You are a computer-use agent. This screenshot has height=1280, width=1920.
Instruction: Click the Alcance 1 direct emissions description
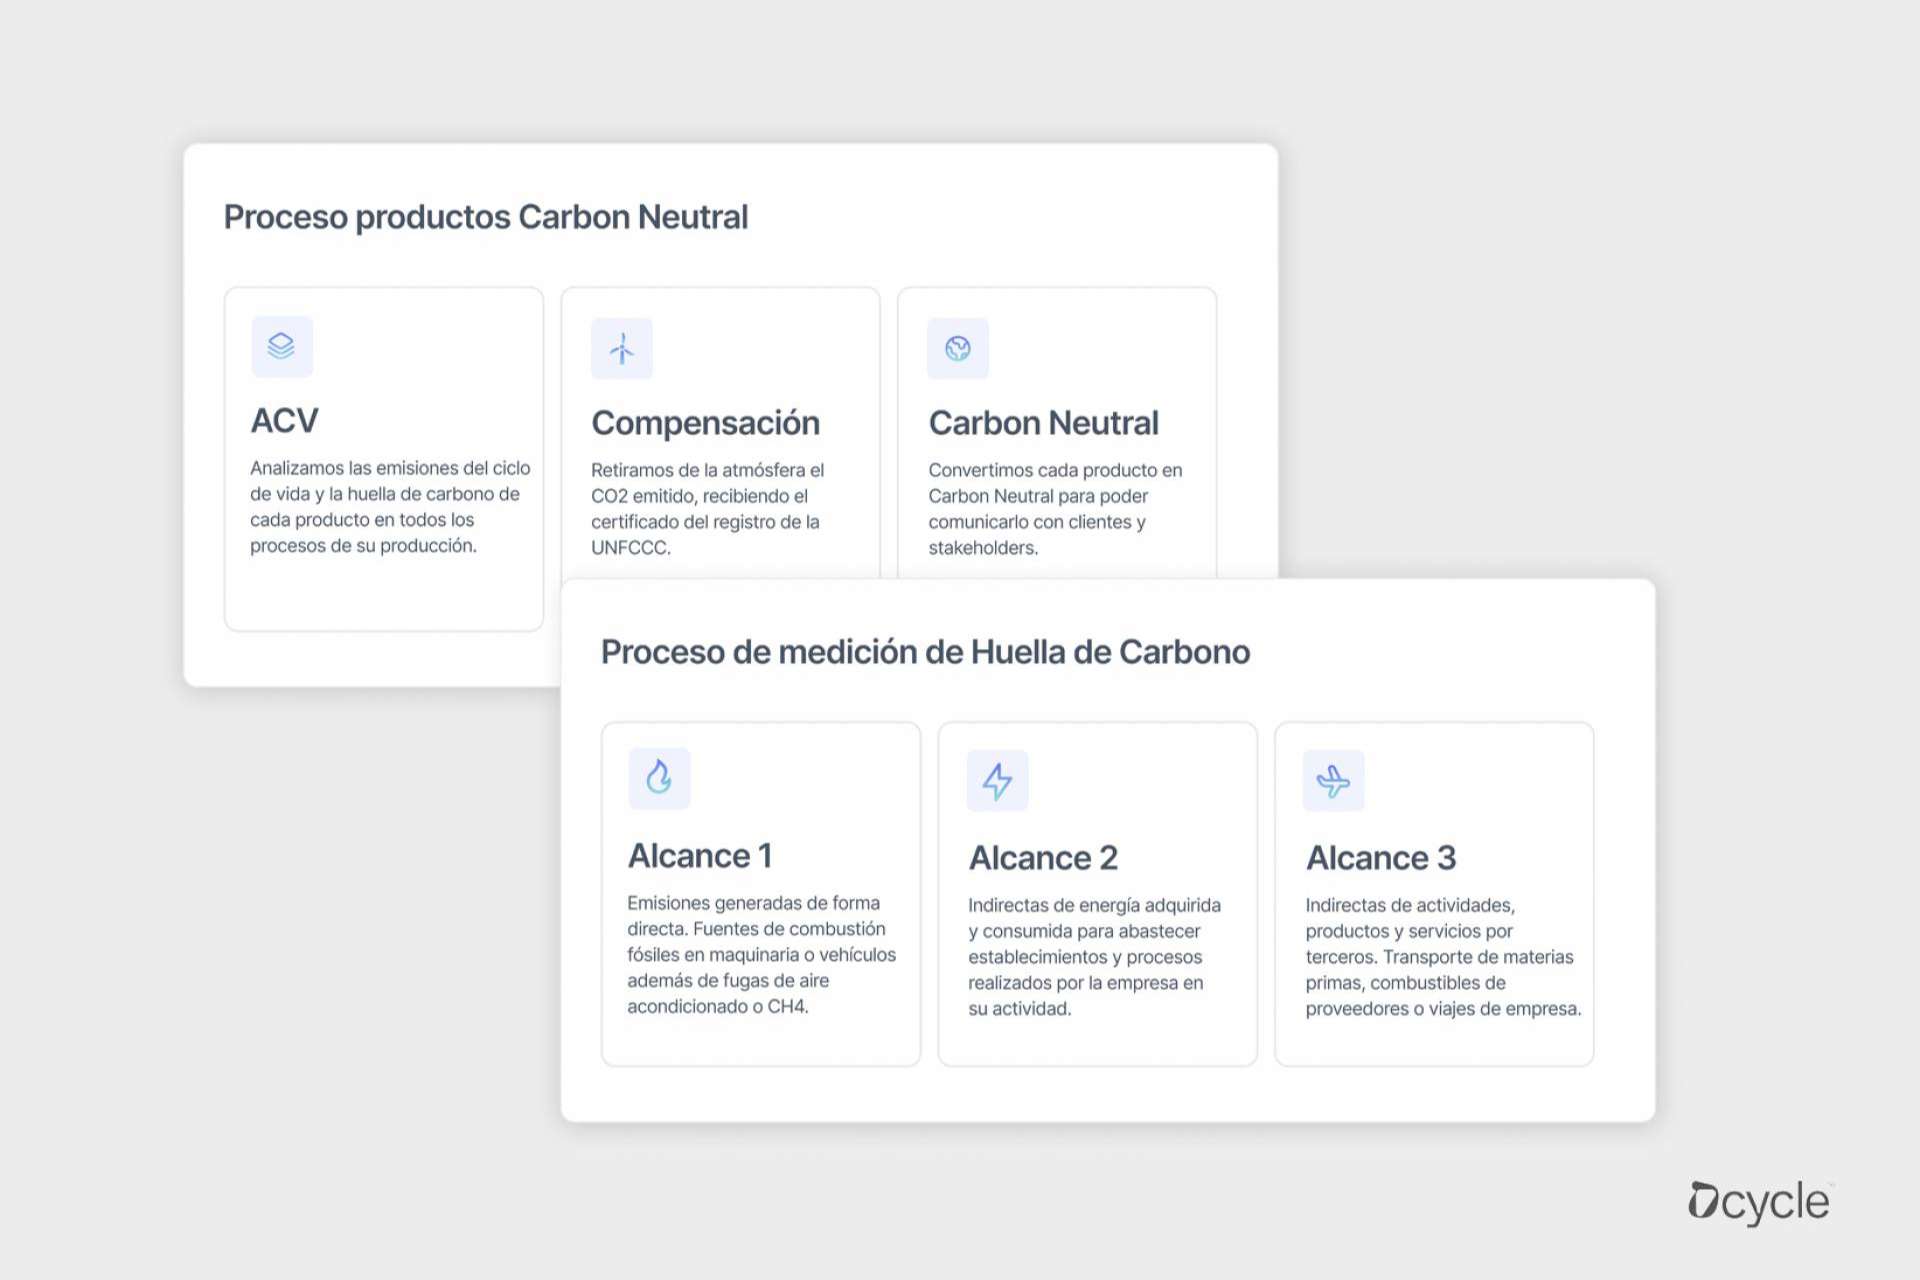[x=761, y=955]
